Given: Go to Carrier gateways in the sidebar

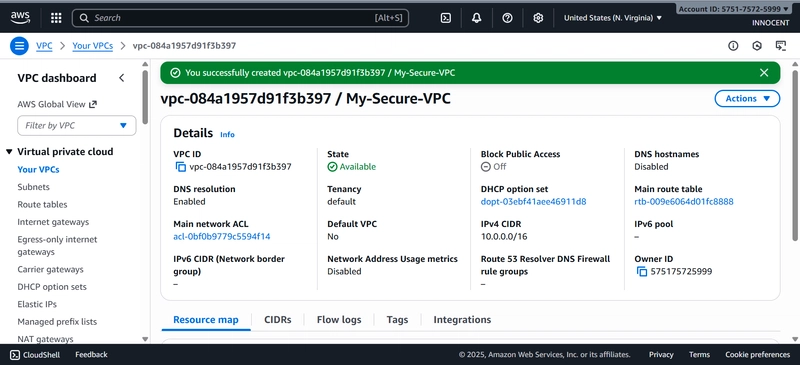Looking at the screenshot, I should tap(51, 269).
